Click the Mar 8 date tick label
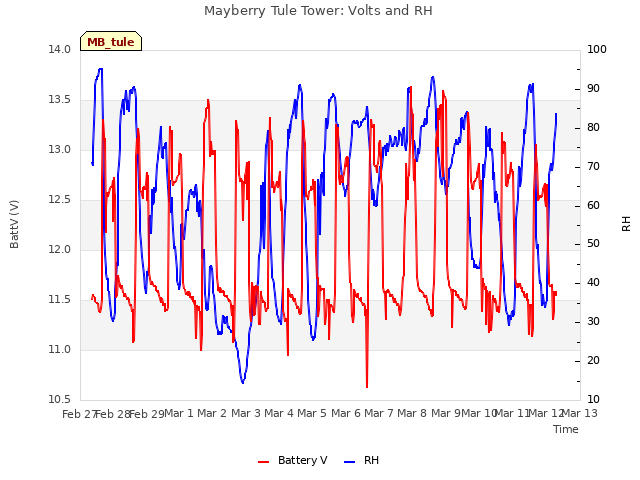 click(x=412, y=413)
